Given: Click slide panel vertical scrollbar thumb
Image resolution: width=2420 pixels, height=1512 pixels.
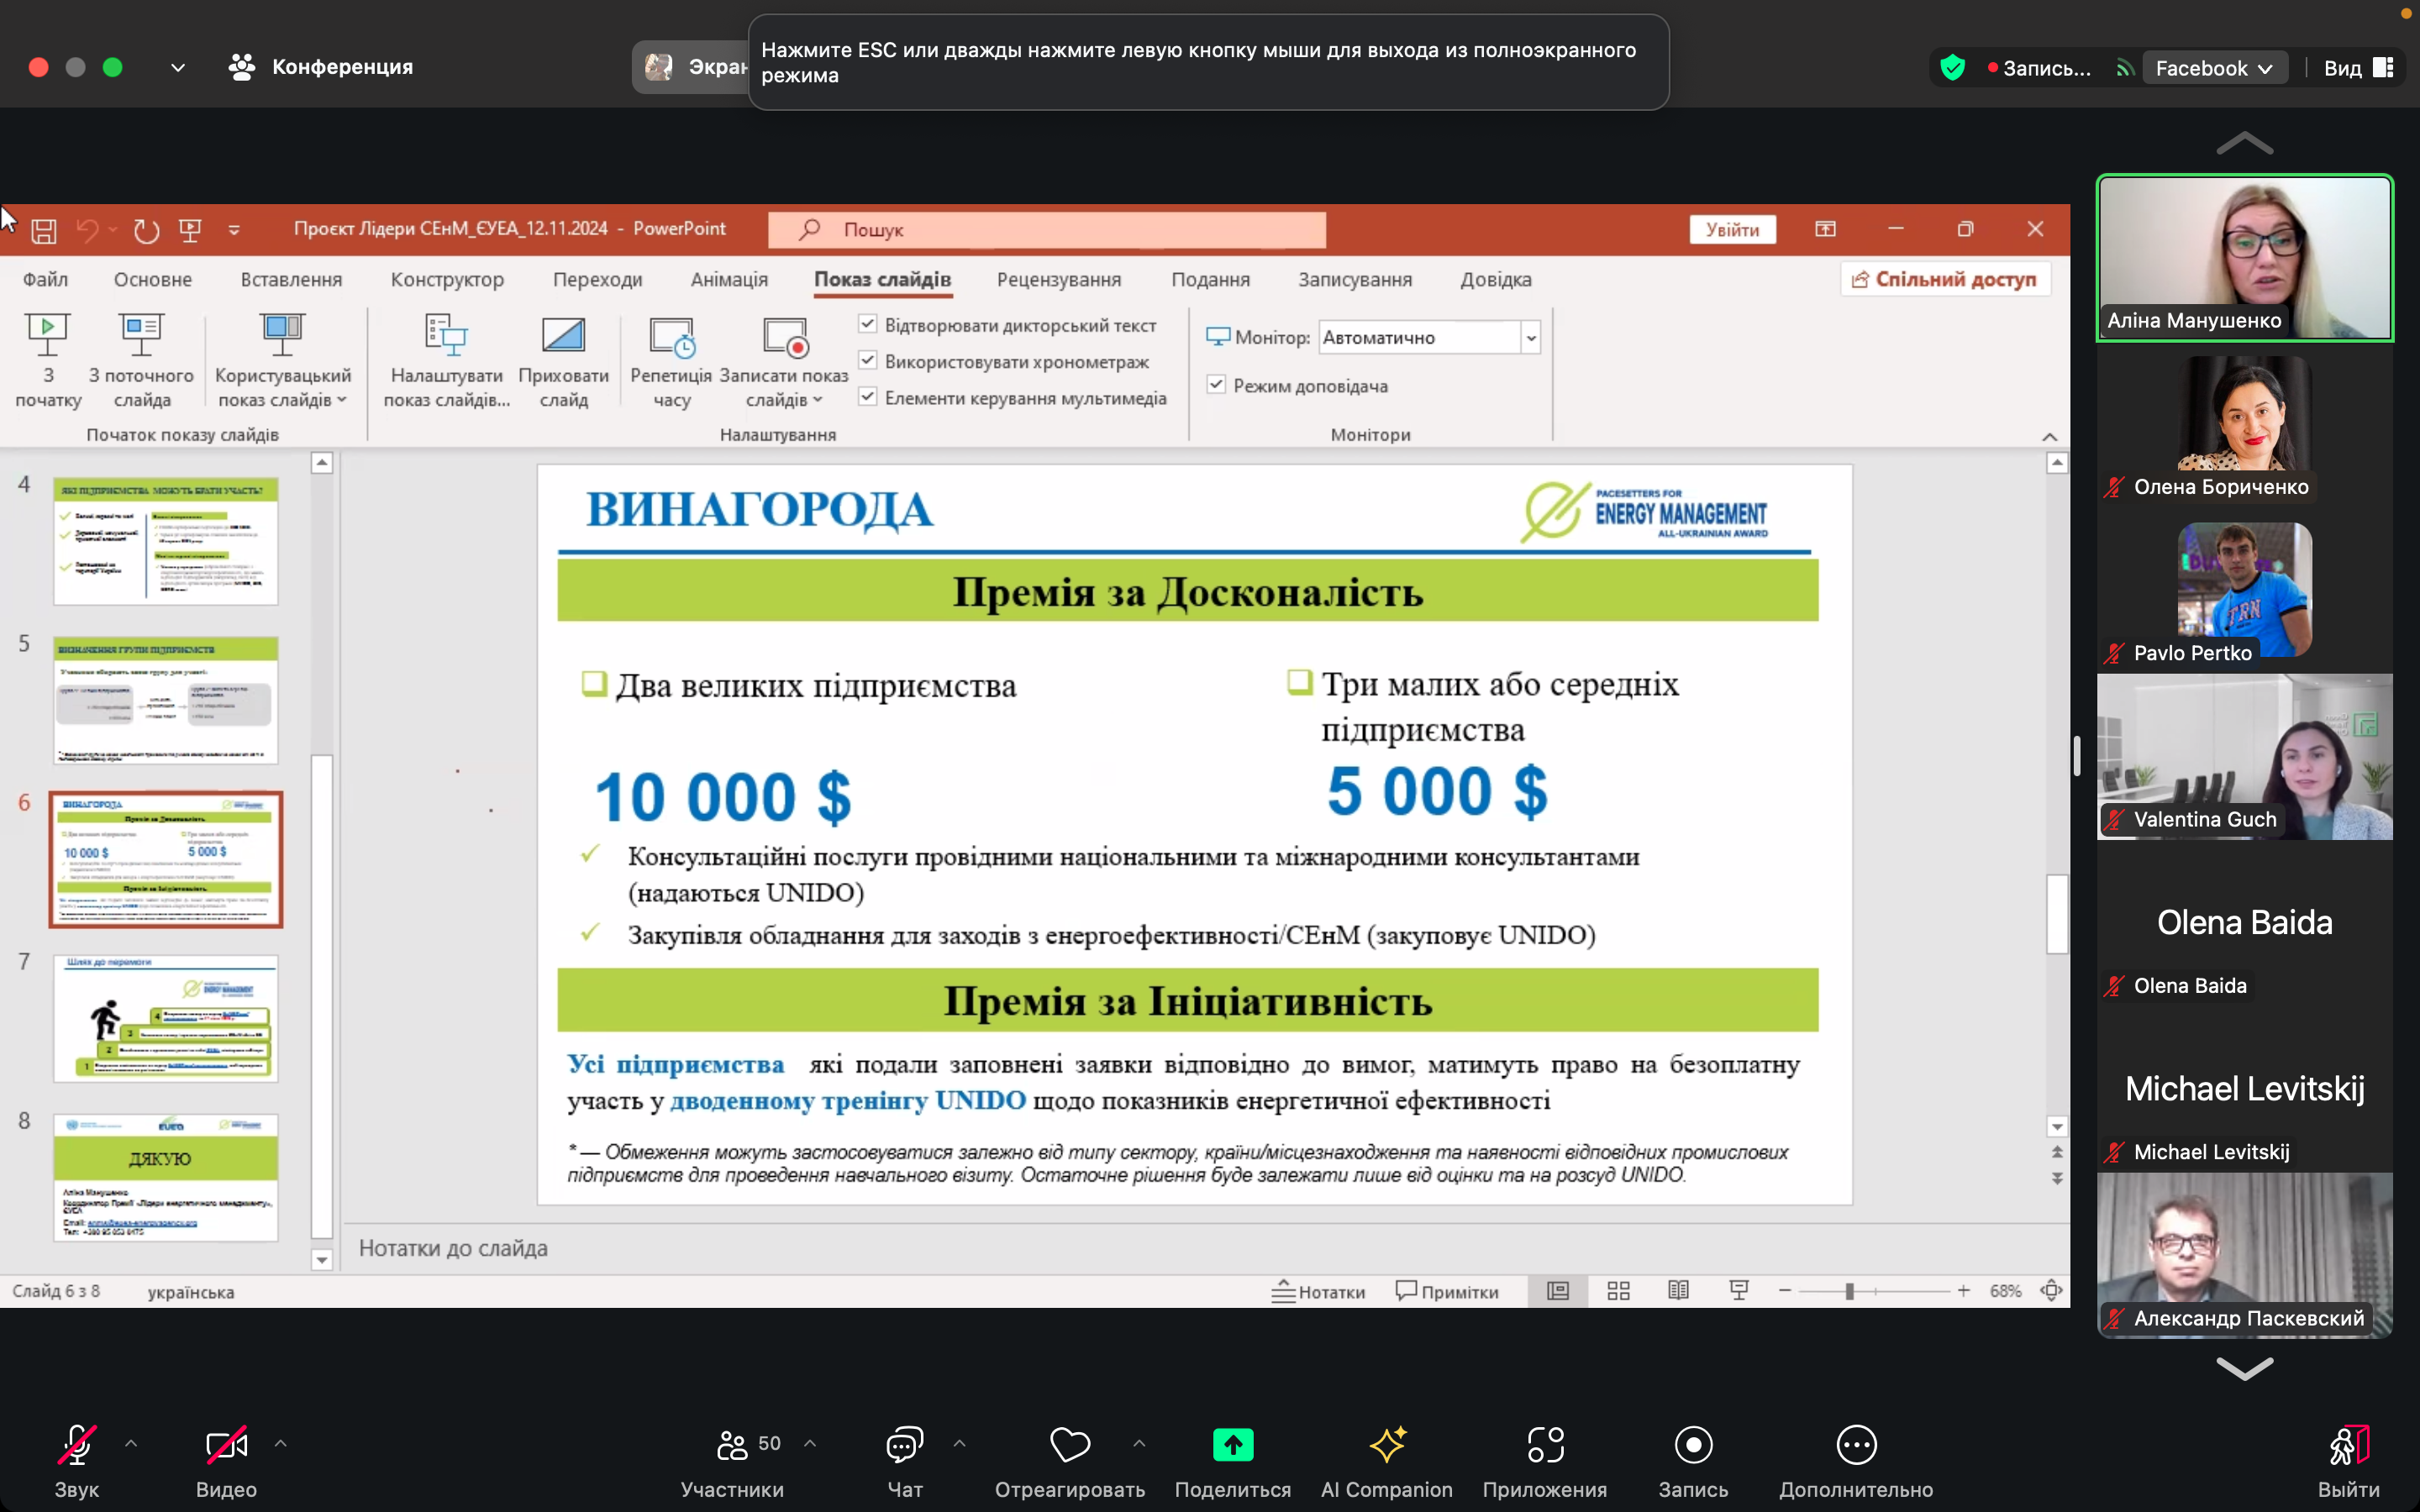Looking at the screenshot, I should pos(321,995).
